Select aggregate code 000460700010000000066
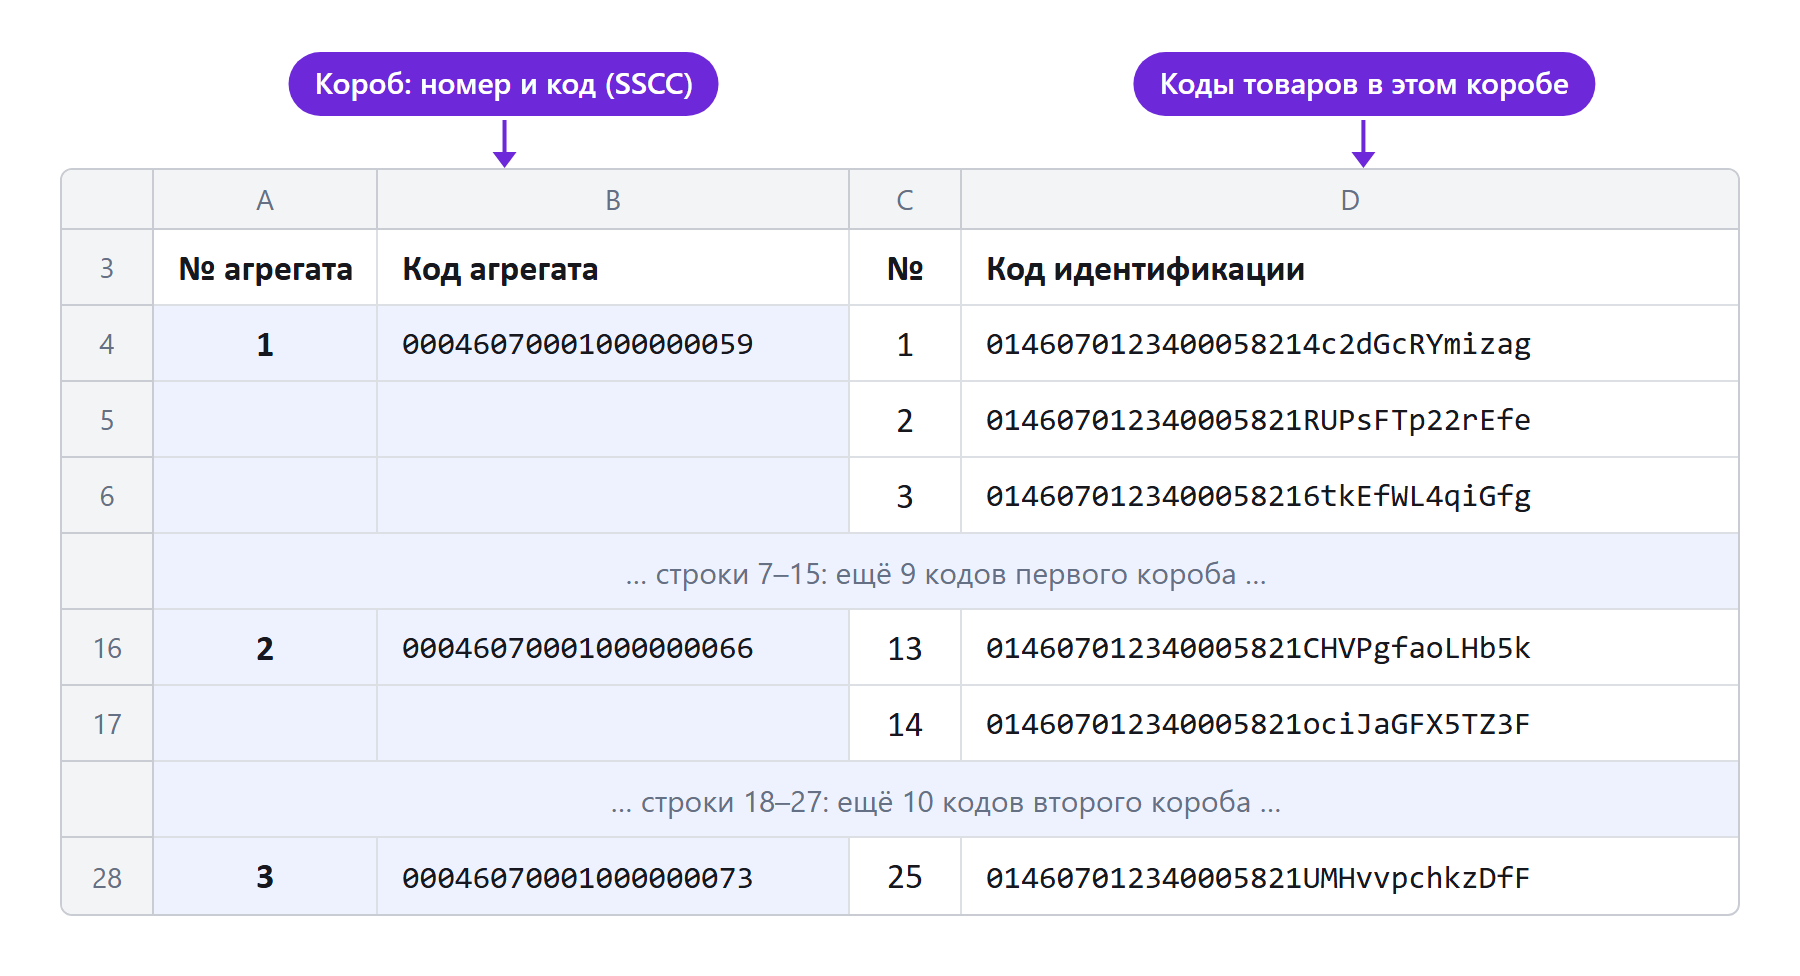The height and width of the screenshot is (976, 1800). click(613, 648)
